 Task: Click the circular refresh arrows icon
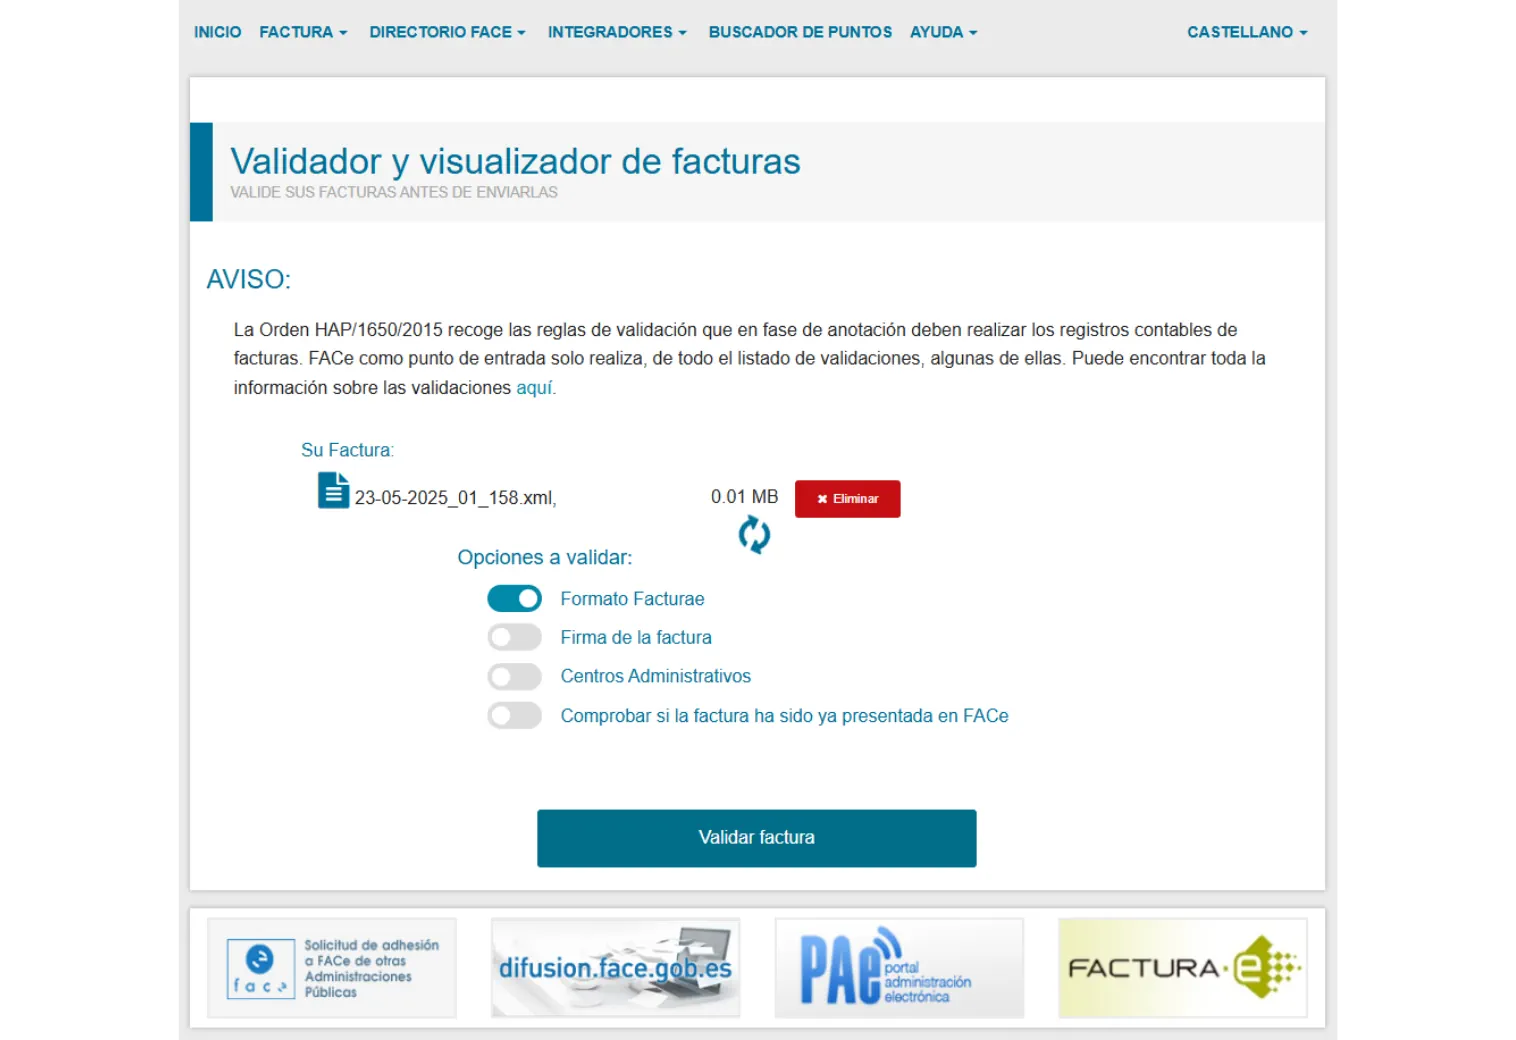(x=754, y=535)
